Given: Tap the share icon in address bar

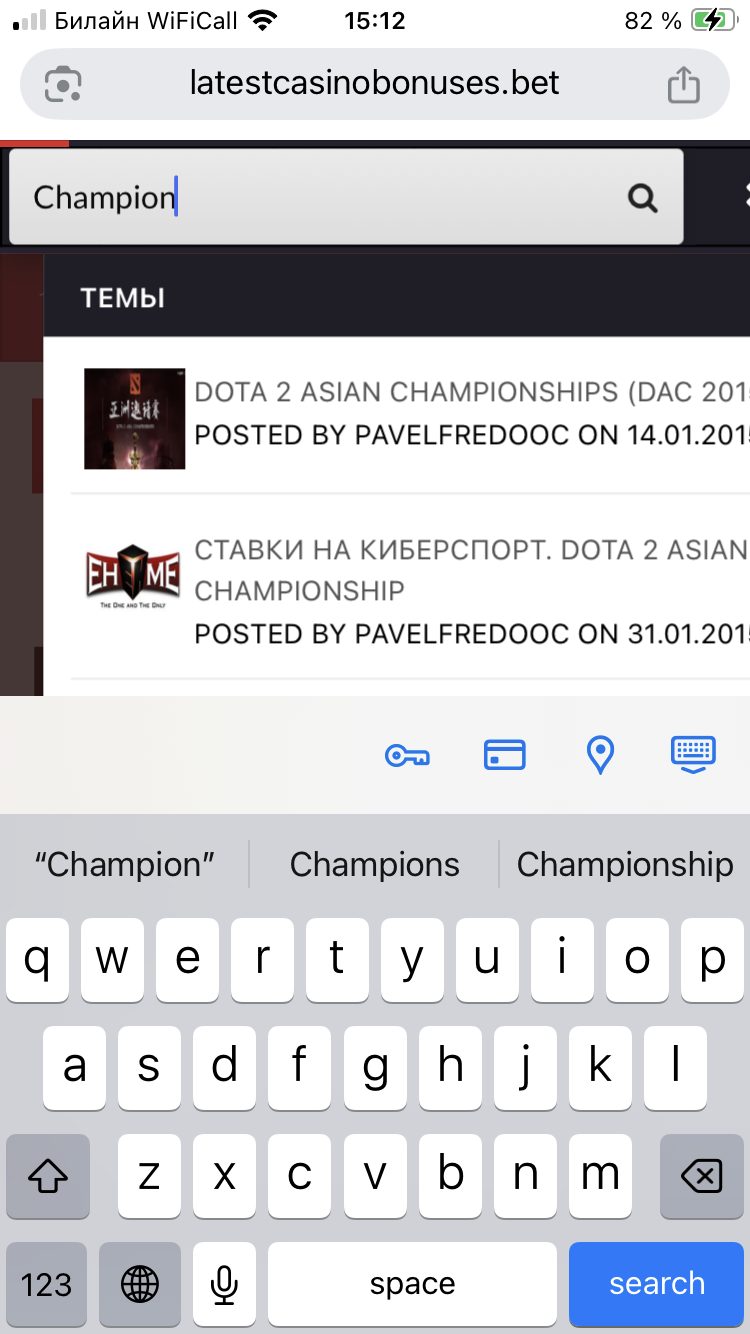Looking at the screenshot, I should pyautogui.click(x=684, y=84).
